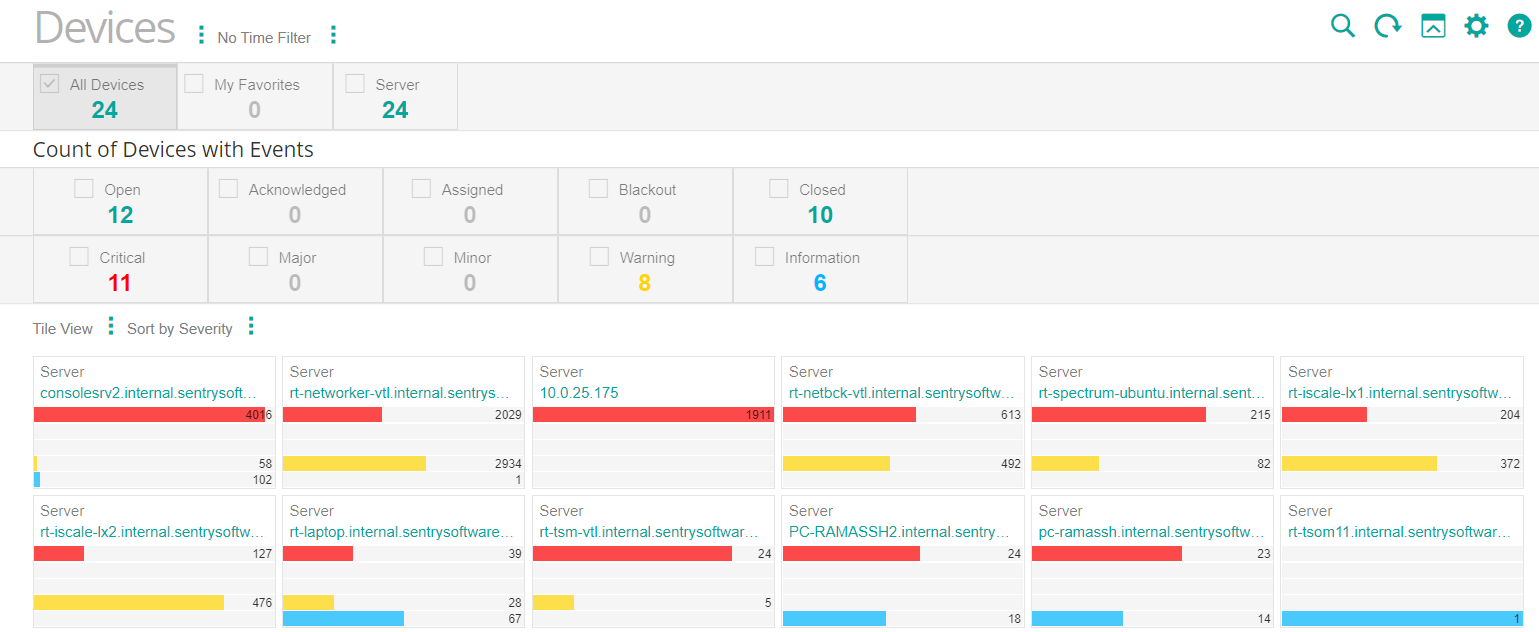Viewport: 1539px width, 632px height.
Task: Open the rt-spectrum-ubuntu device link
Action: (1150, 392)
